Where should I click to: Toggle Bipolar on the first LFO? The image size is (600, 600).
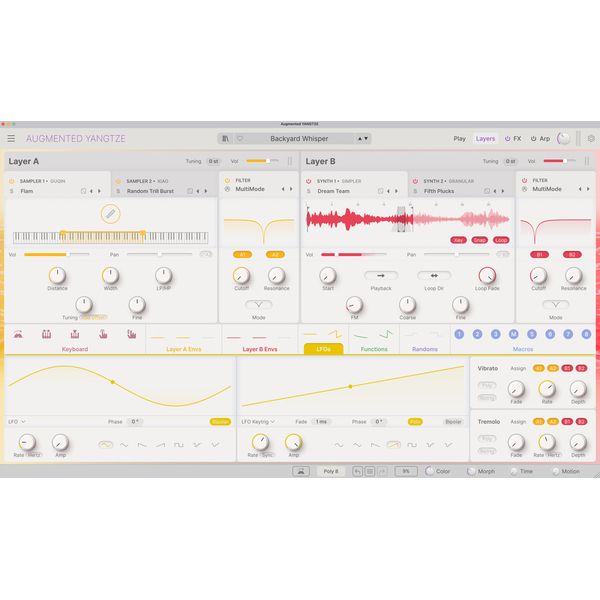tap(220, 422)
